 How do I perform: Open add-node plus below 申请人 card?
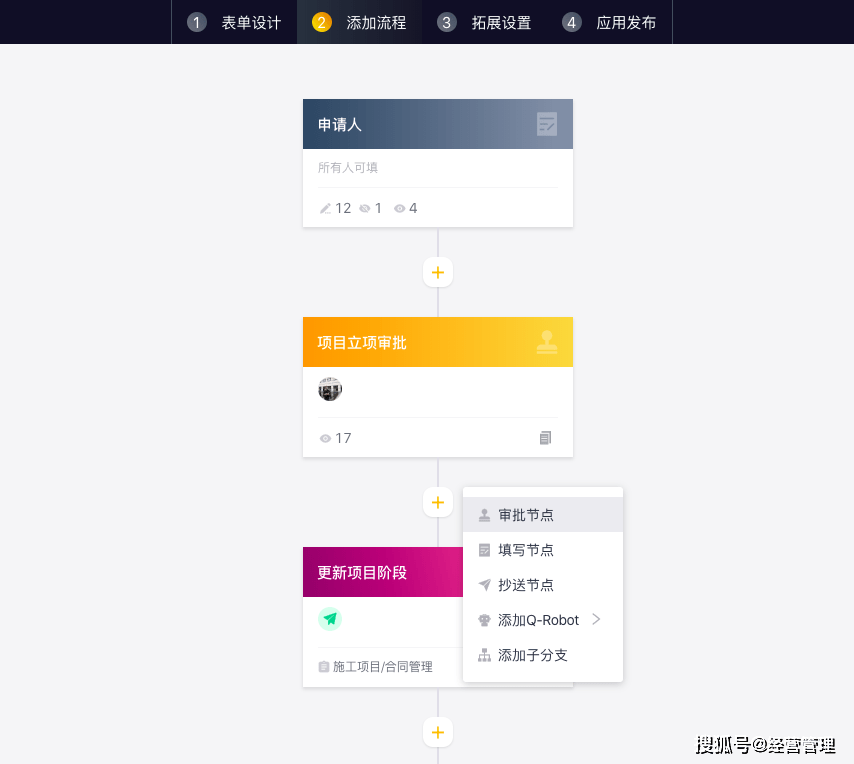click(438, 272)
